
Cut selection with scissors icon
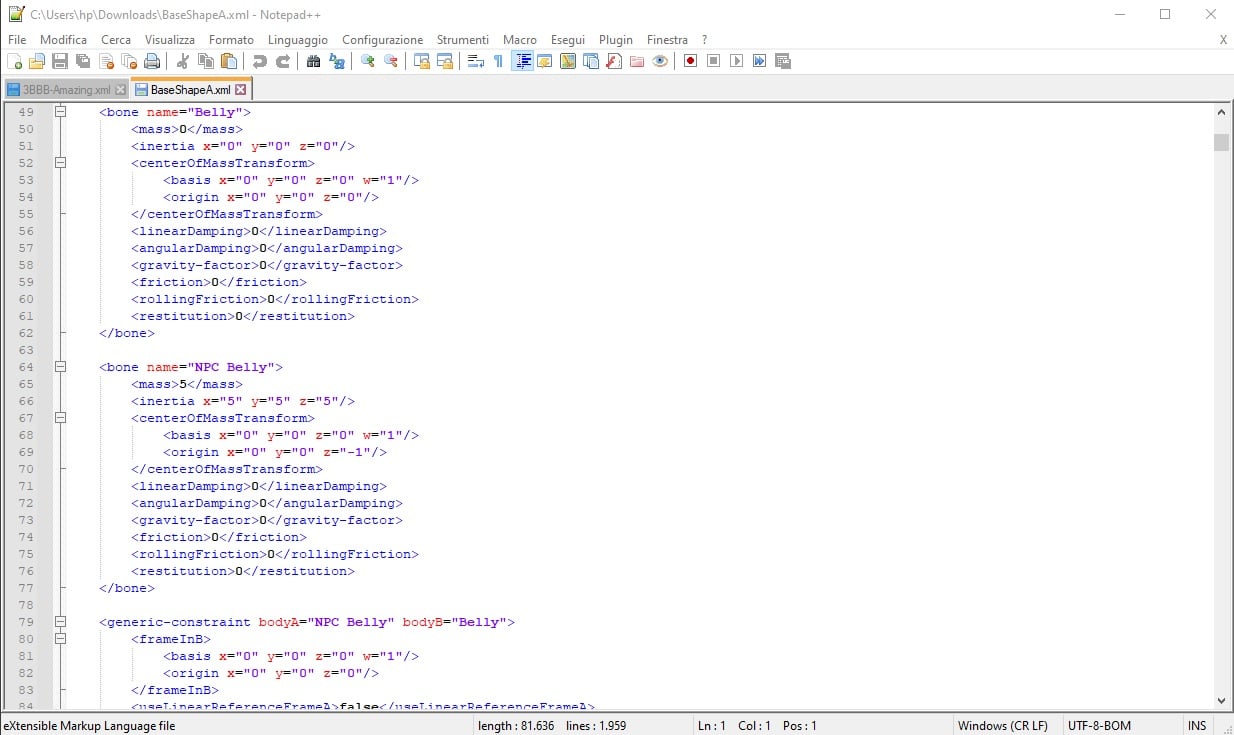tap(183, 61)
